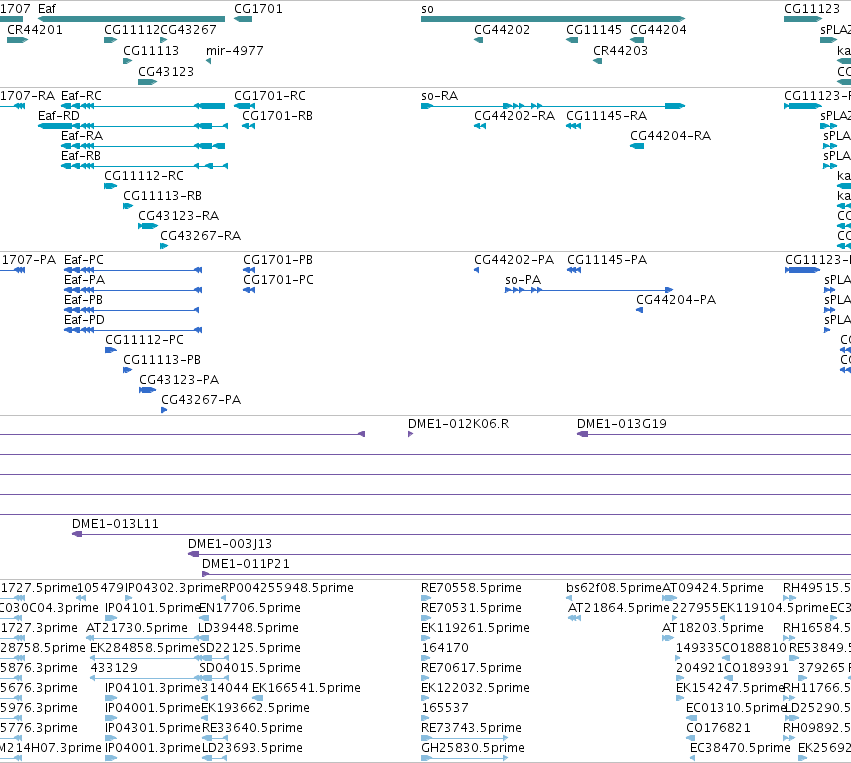Open the CG43267-RA transcript label
Image resolution: width=851 pixels, height=763 pixels.
(200, 236)
